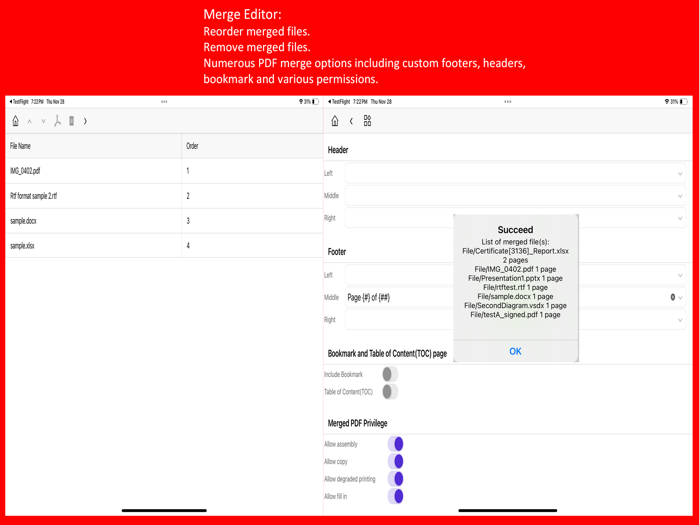Tap the home icon in left pane
The image size is (700, 525).
click(x=16, y=121)
